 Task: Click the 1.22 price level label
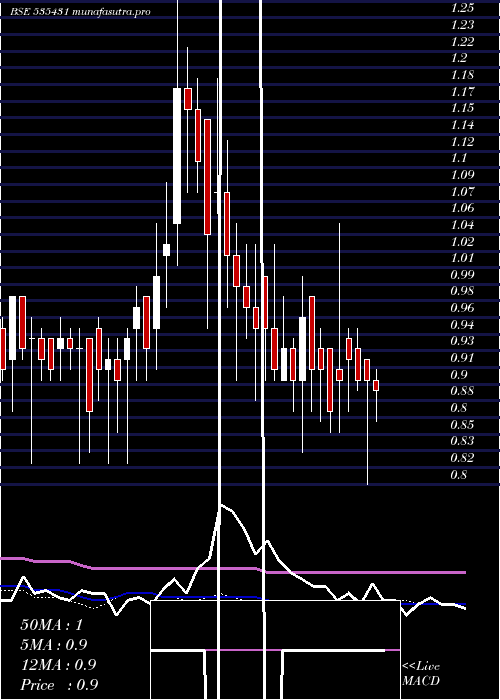point(462,42)
